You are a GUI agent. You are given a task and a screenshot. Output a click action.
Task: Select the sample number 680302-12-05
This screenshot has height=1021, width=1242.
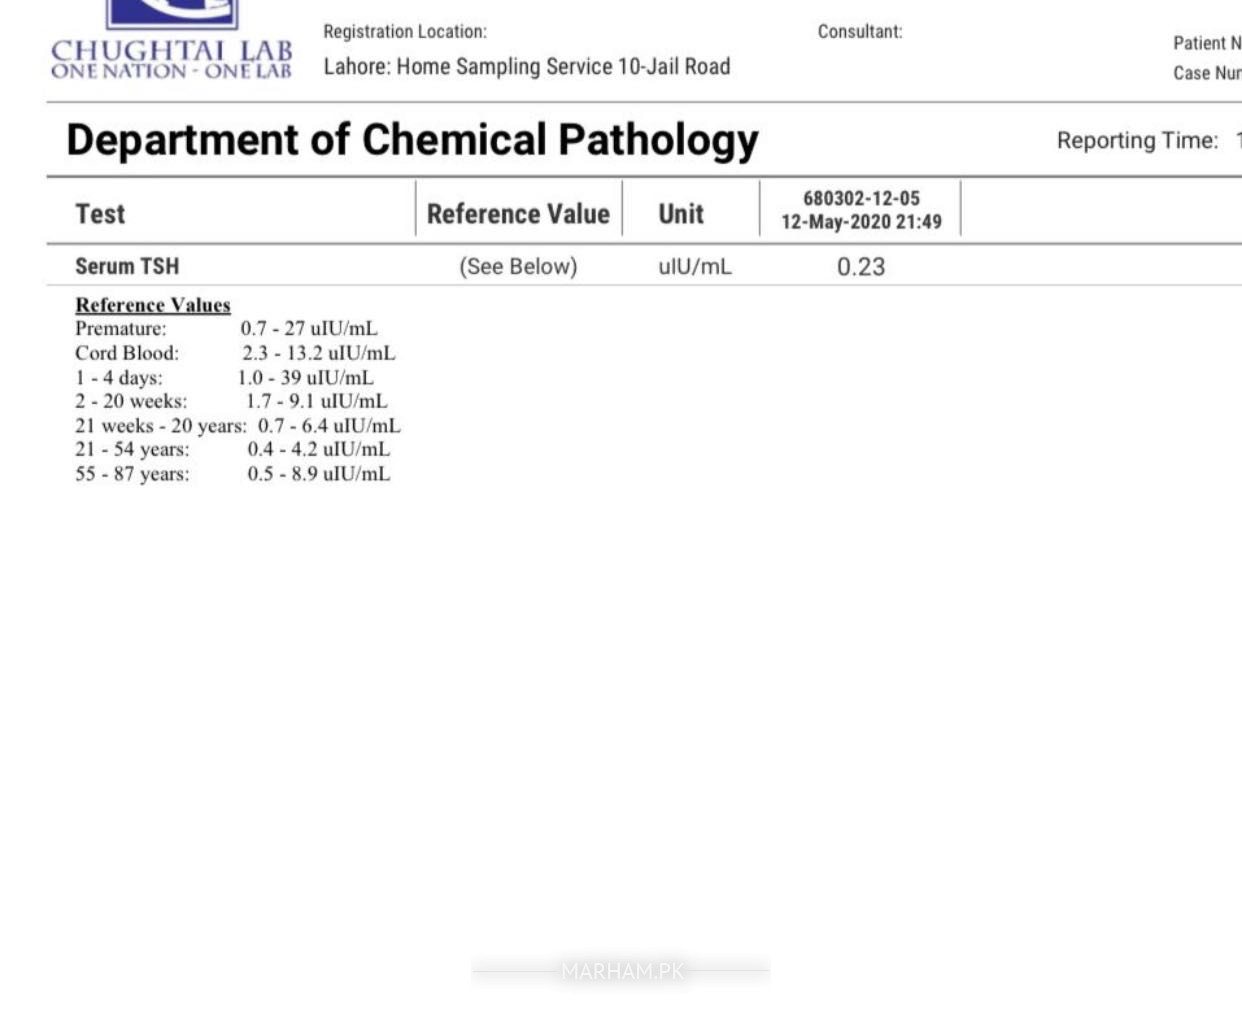pyautogui.click(x=861, y=198)
